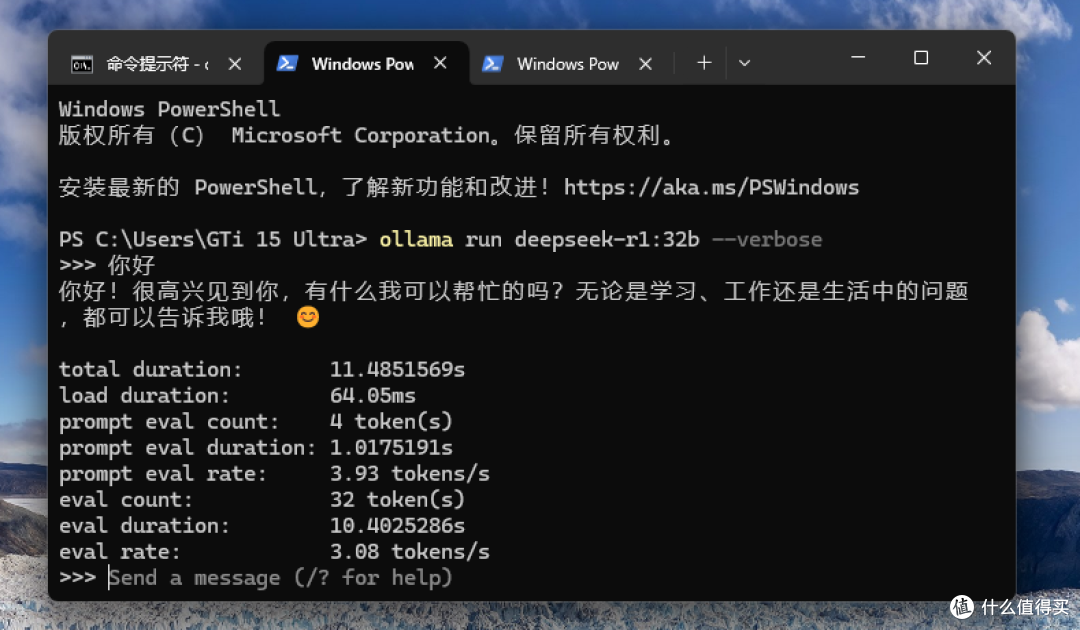The image size is (1080, 630).
Task: Maximize the terminal window
Action: (921, 58)
